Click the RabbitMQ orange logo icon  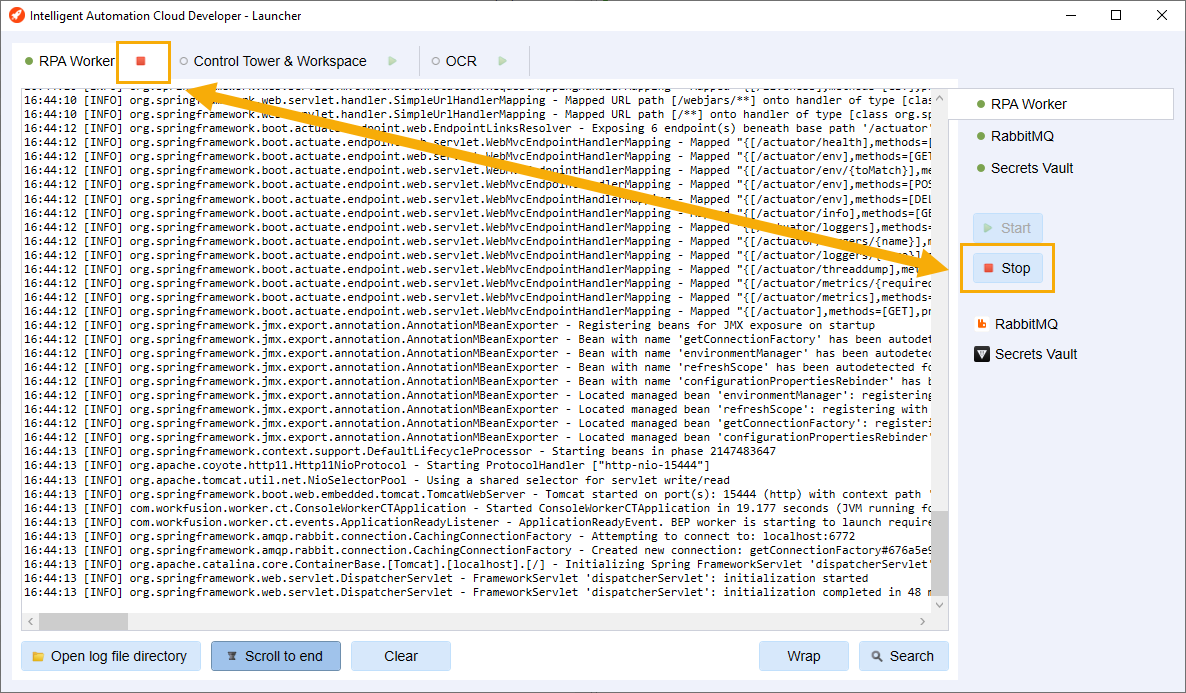(982, 324)
